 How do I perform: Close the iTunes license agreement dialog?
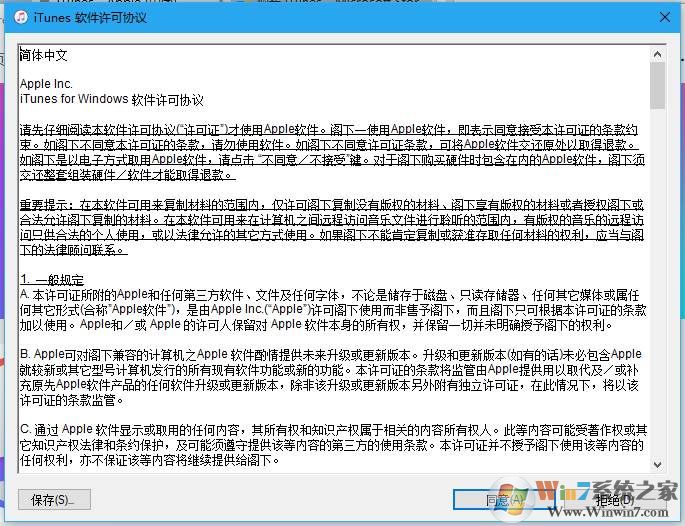coord(665,17)
